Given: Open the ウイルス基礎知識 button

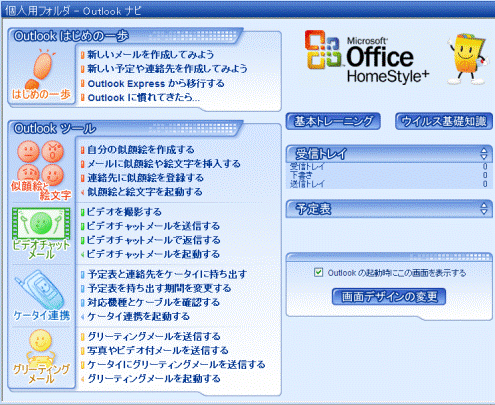Looking at the screenshot, I should coord(444,121).
